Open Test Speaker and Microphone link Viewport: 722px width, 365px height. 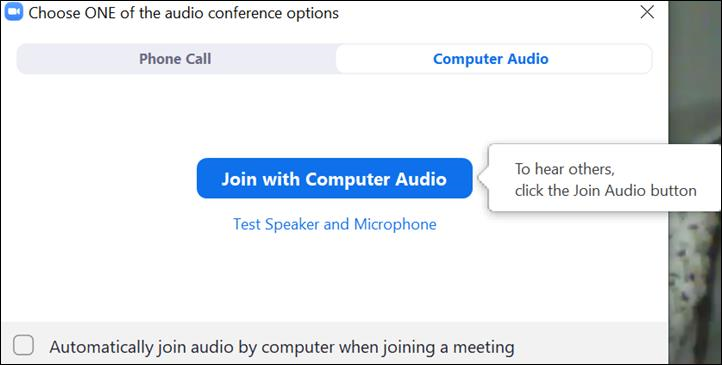pyautogui.click(x=335, y=224)
